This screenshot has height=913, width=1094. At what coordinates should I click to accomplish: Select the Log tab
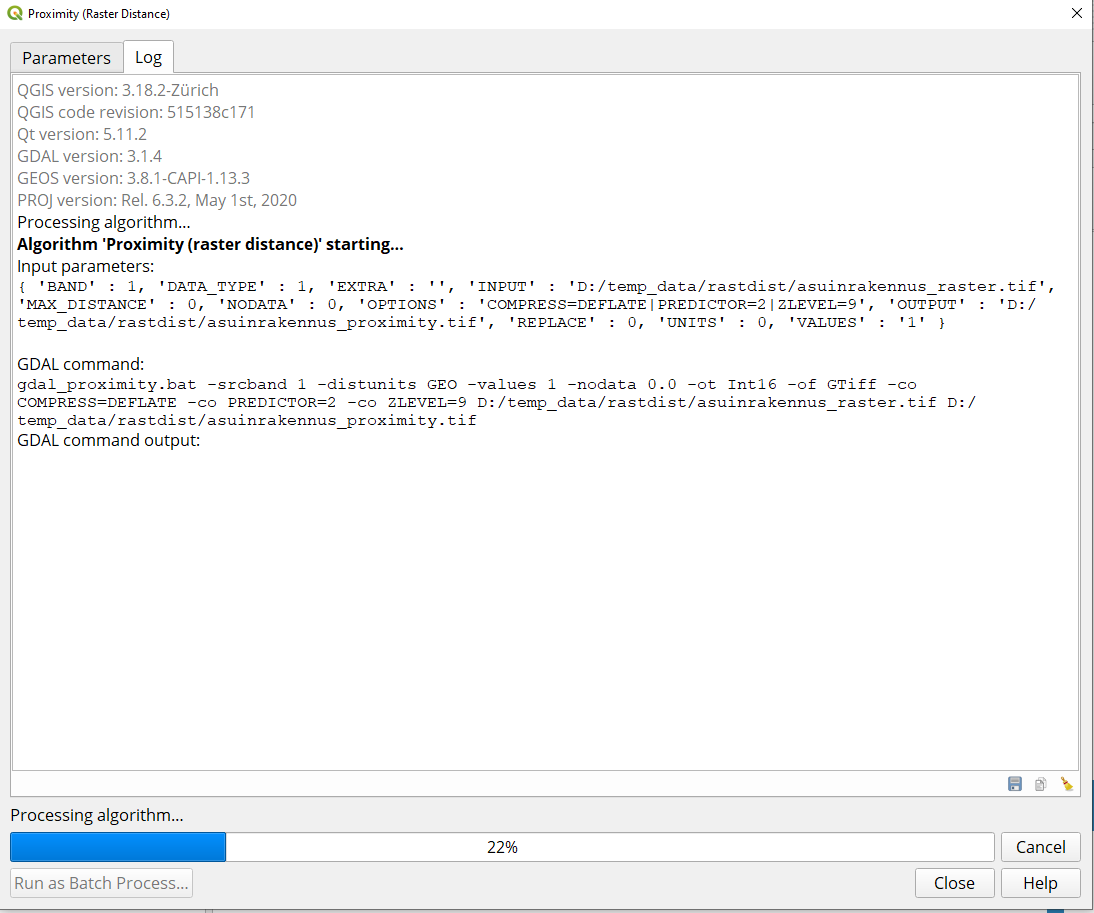[149, 56]
